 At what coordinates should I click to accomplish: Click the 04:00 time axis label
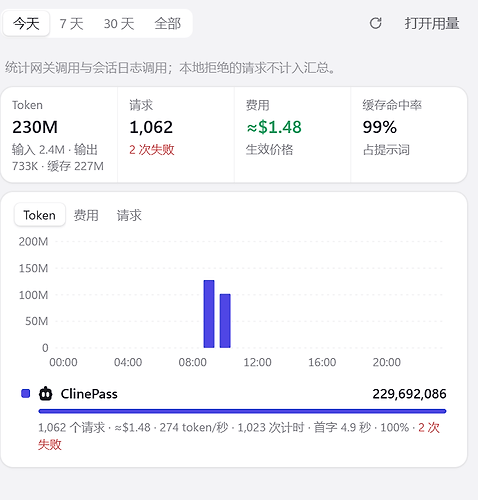[128, 362]
